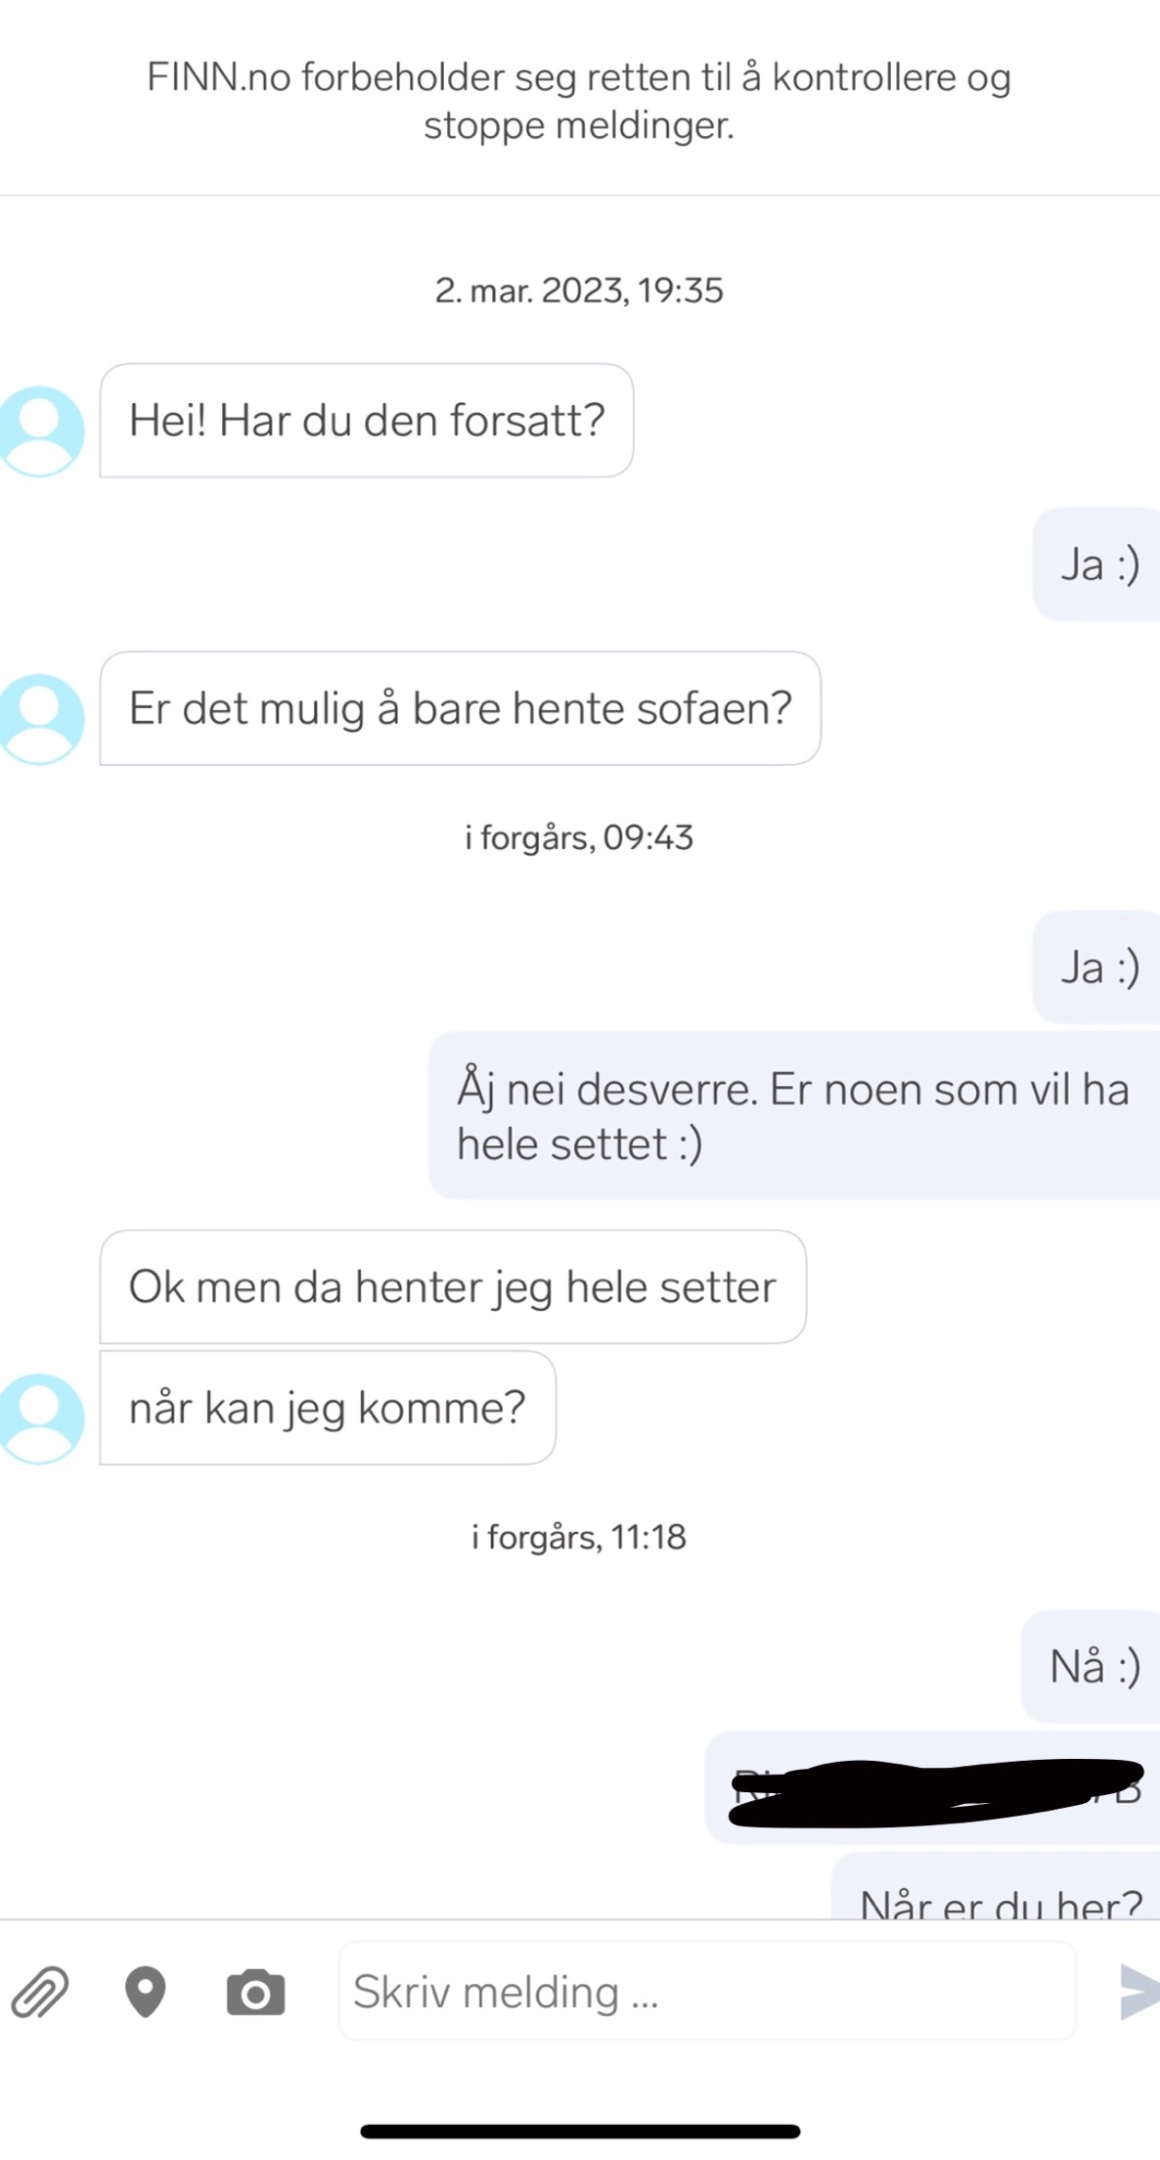Tap the "i forgårs, 11:18" timestamp
Screen dimensions: 1160x2160
point(579,1537)
